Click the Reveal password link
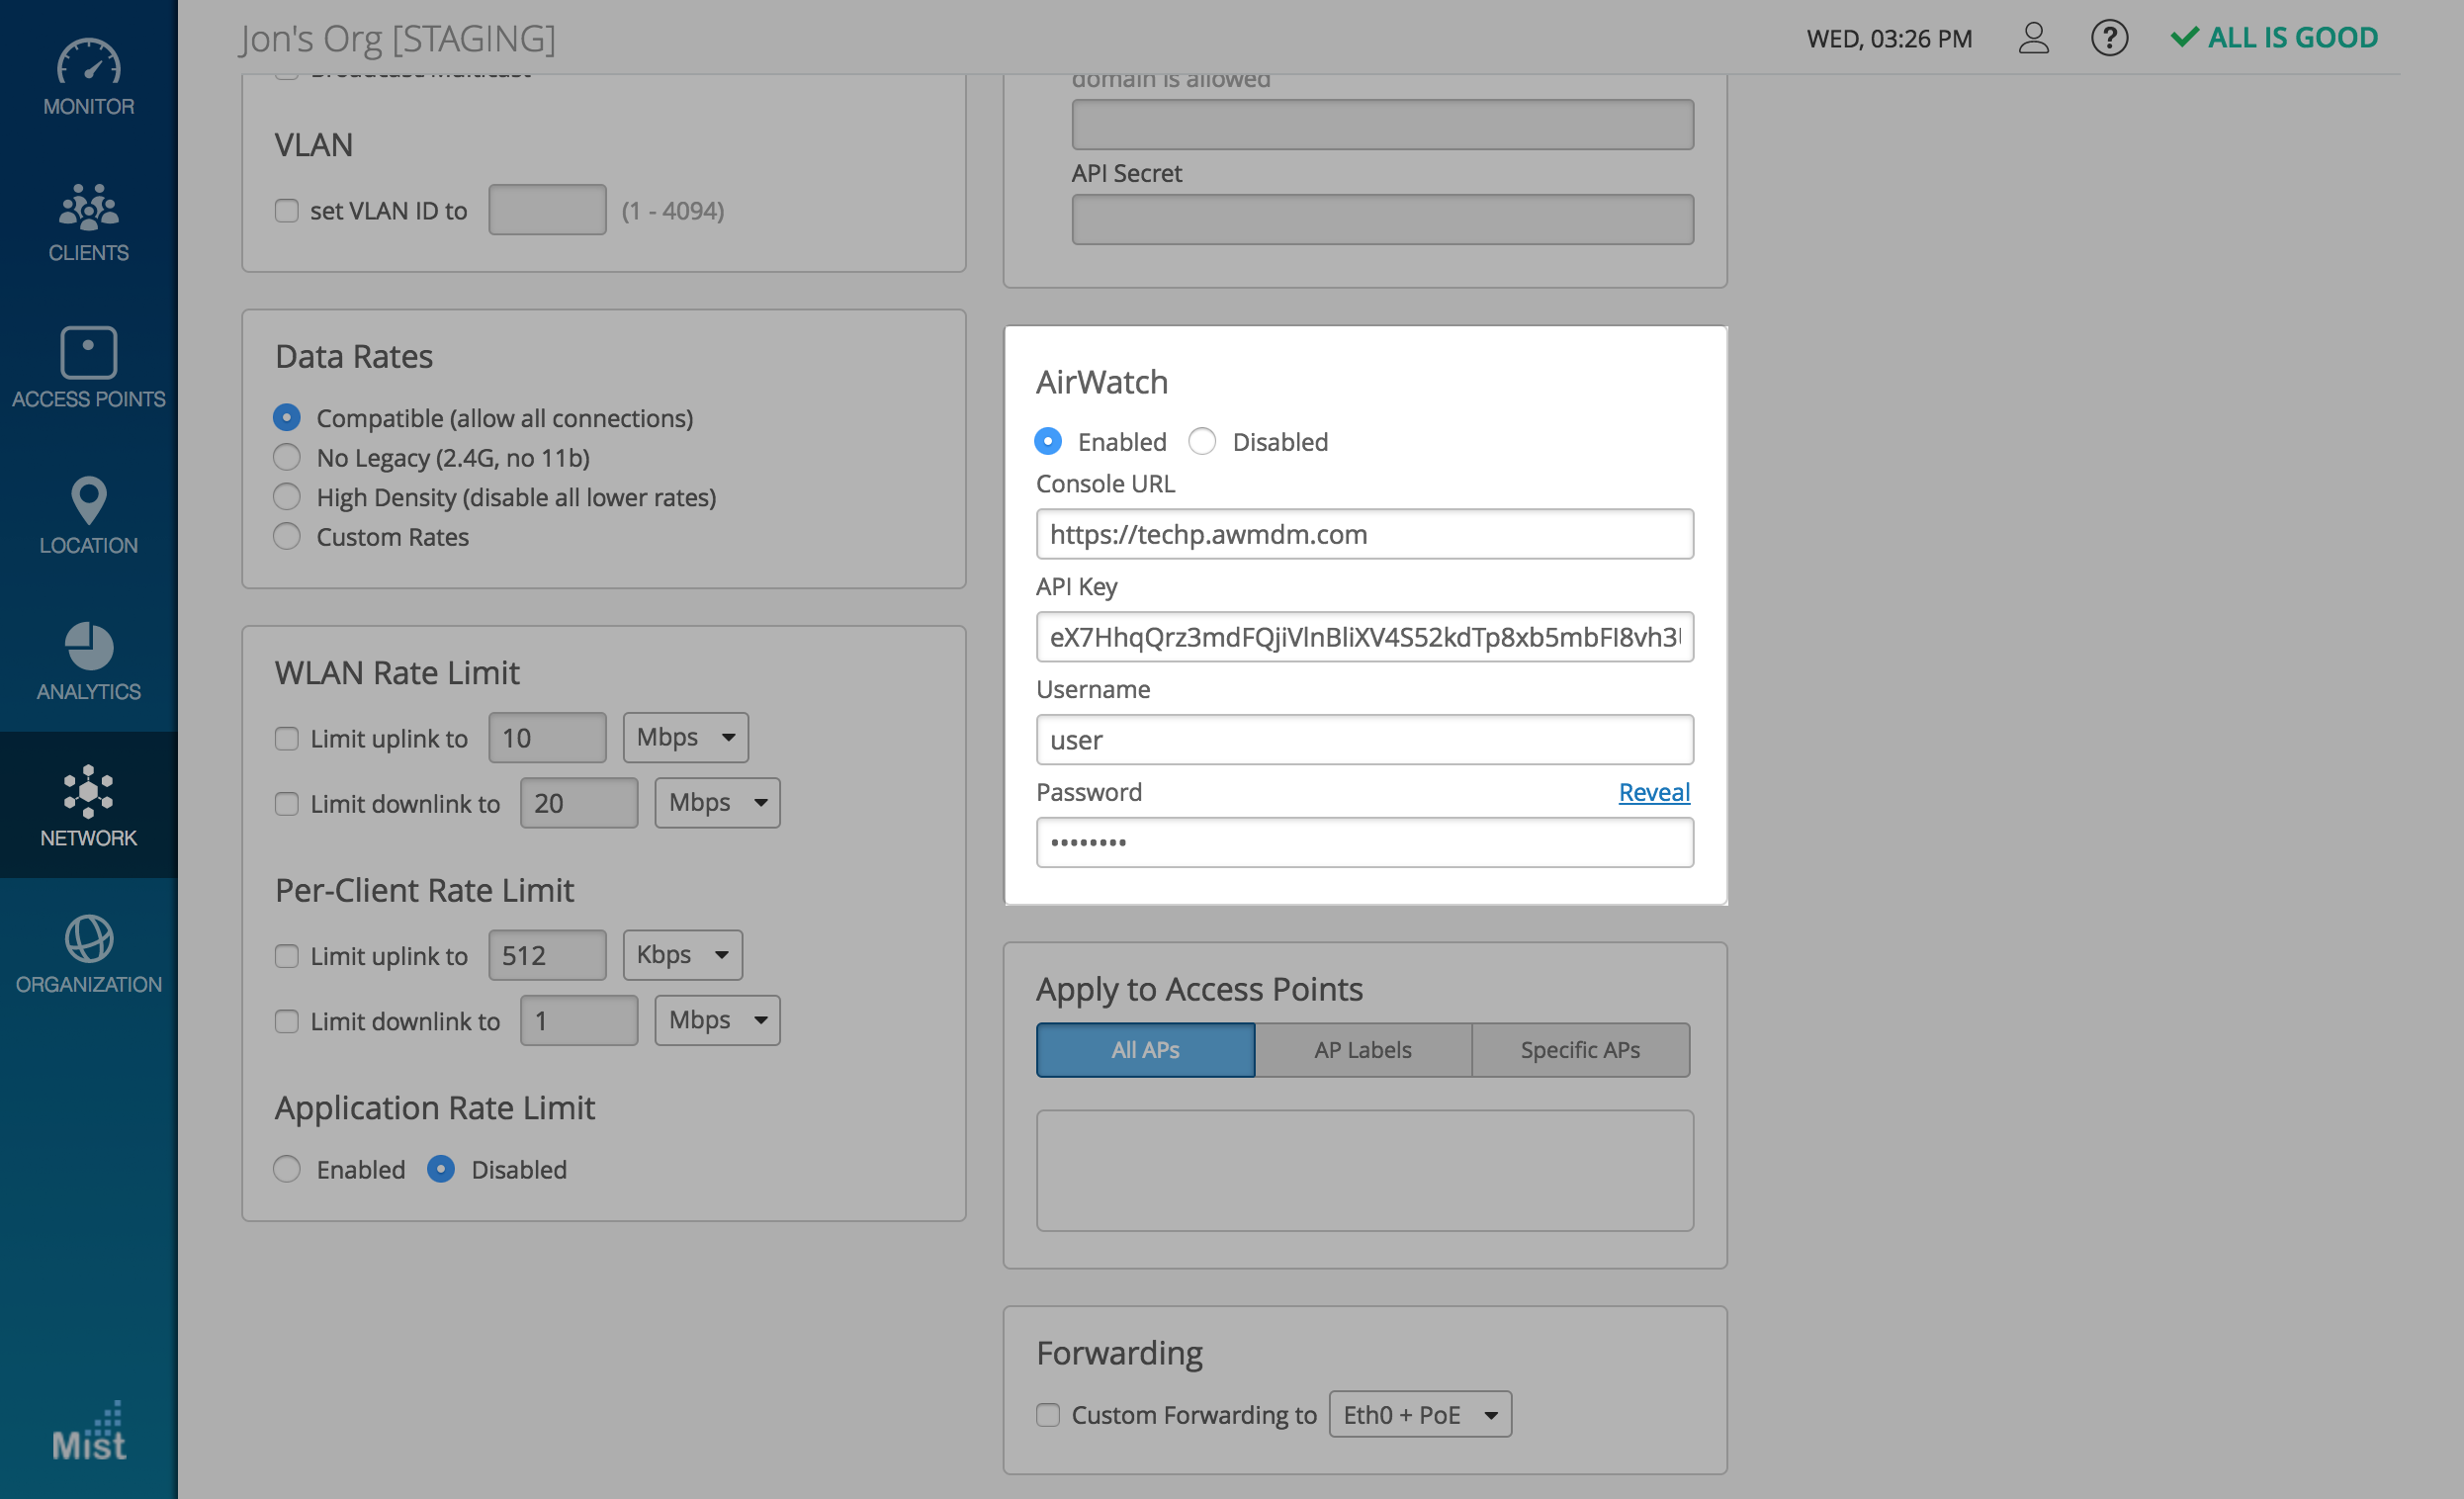2464x1499 pixels. [x=1654, y=792]
